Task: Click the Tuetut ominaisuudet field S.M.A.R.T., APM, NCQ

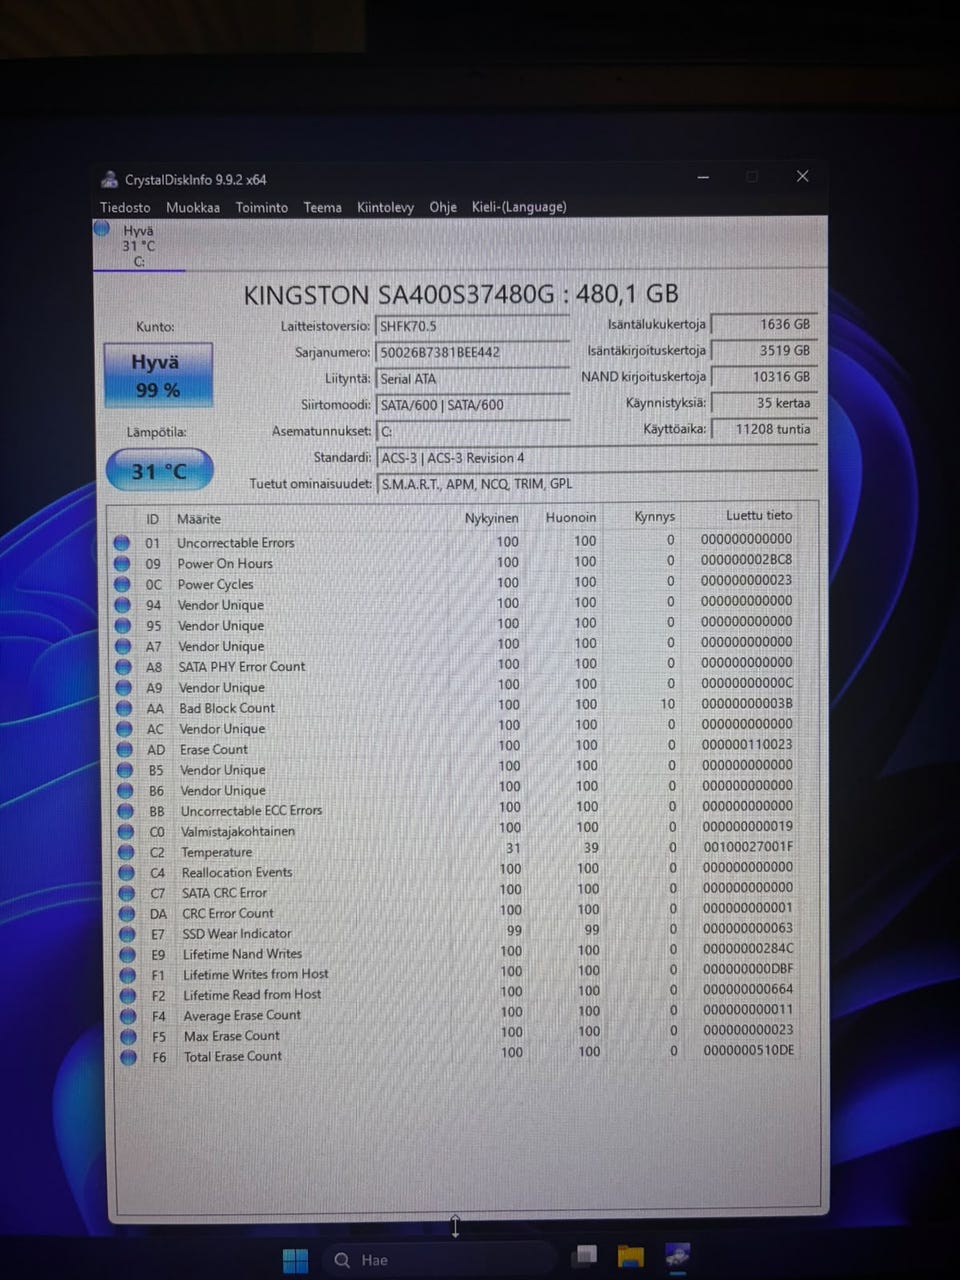Action: pyautogui.click(x=597, y=484)
